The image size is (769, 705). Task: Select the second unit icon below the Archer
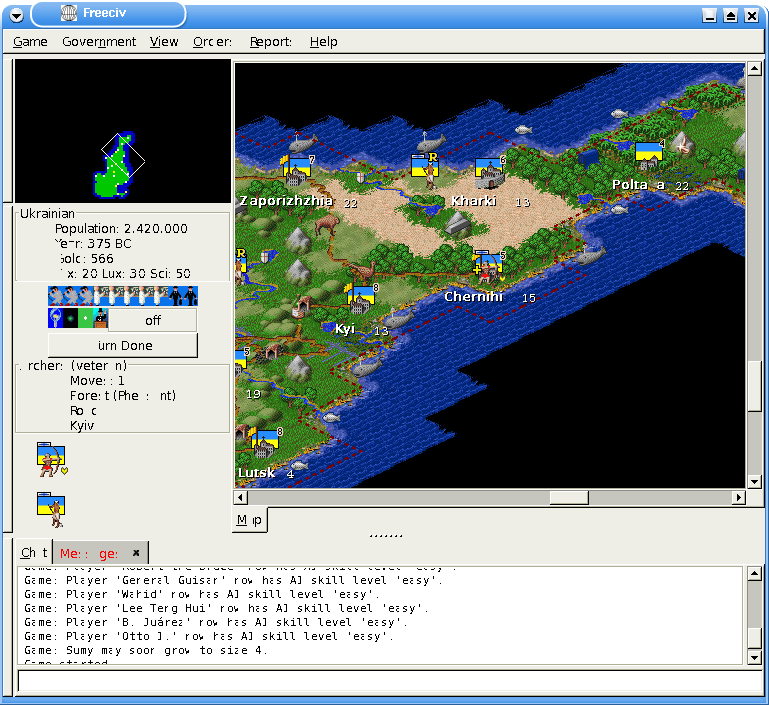(51, 510)
